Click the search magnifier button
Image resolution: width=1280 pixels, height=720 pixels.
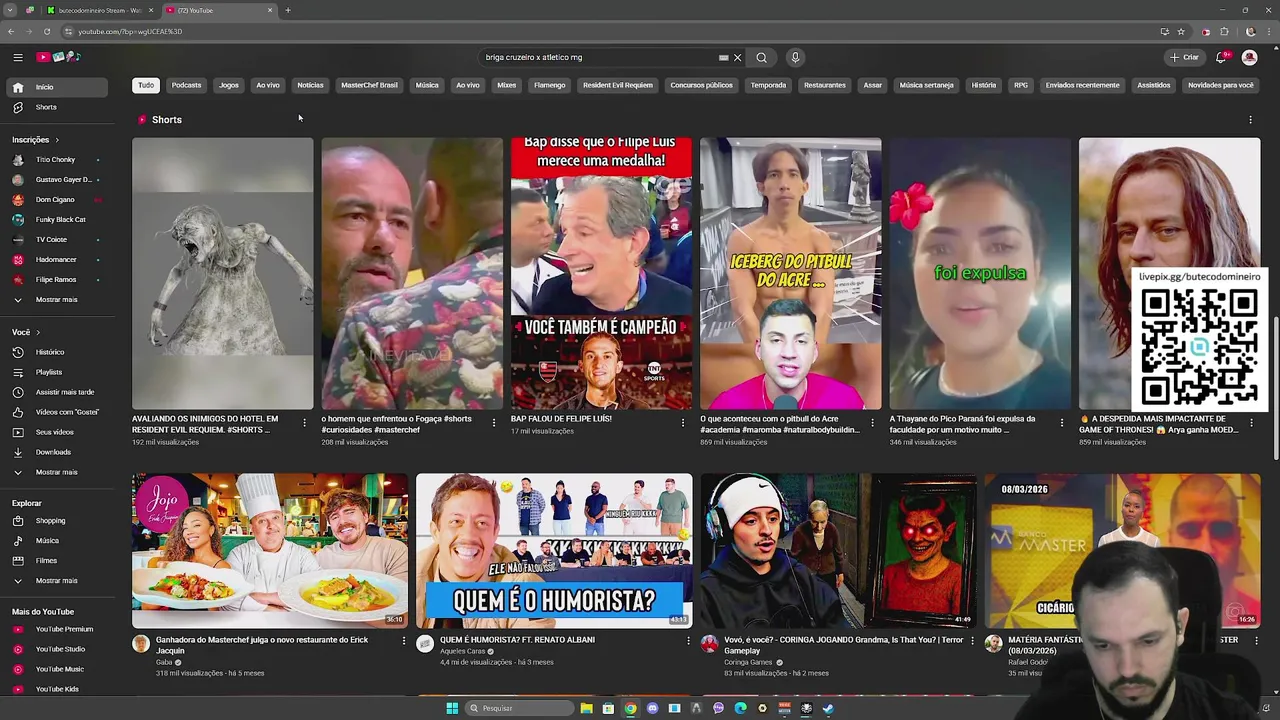762,57
